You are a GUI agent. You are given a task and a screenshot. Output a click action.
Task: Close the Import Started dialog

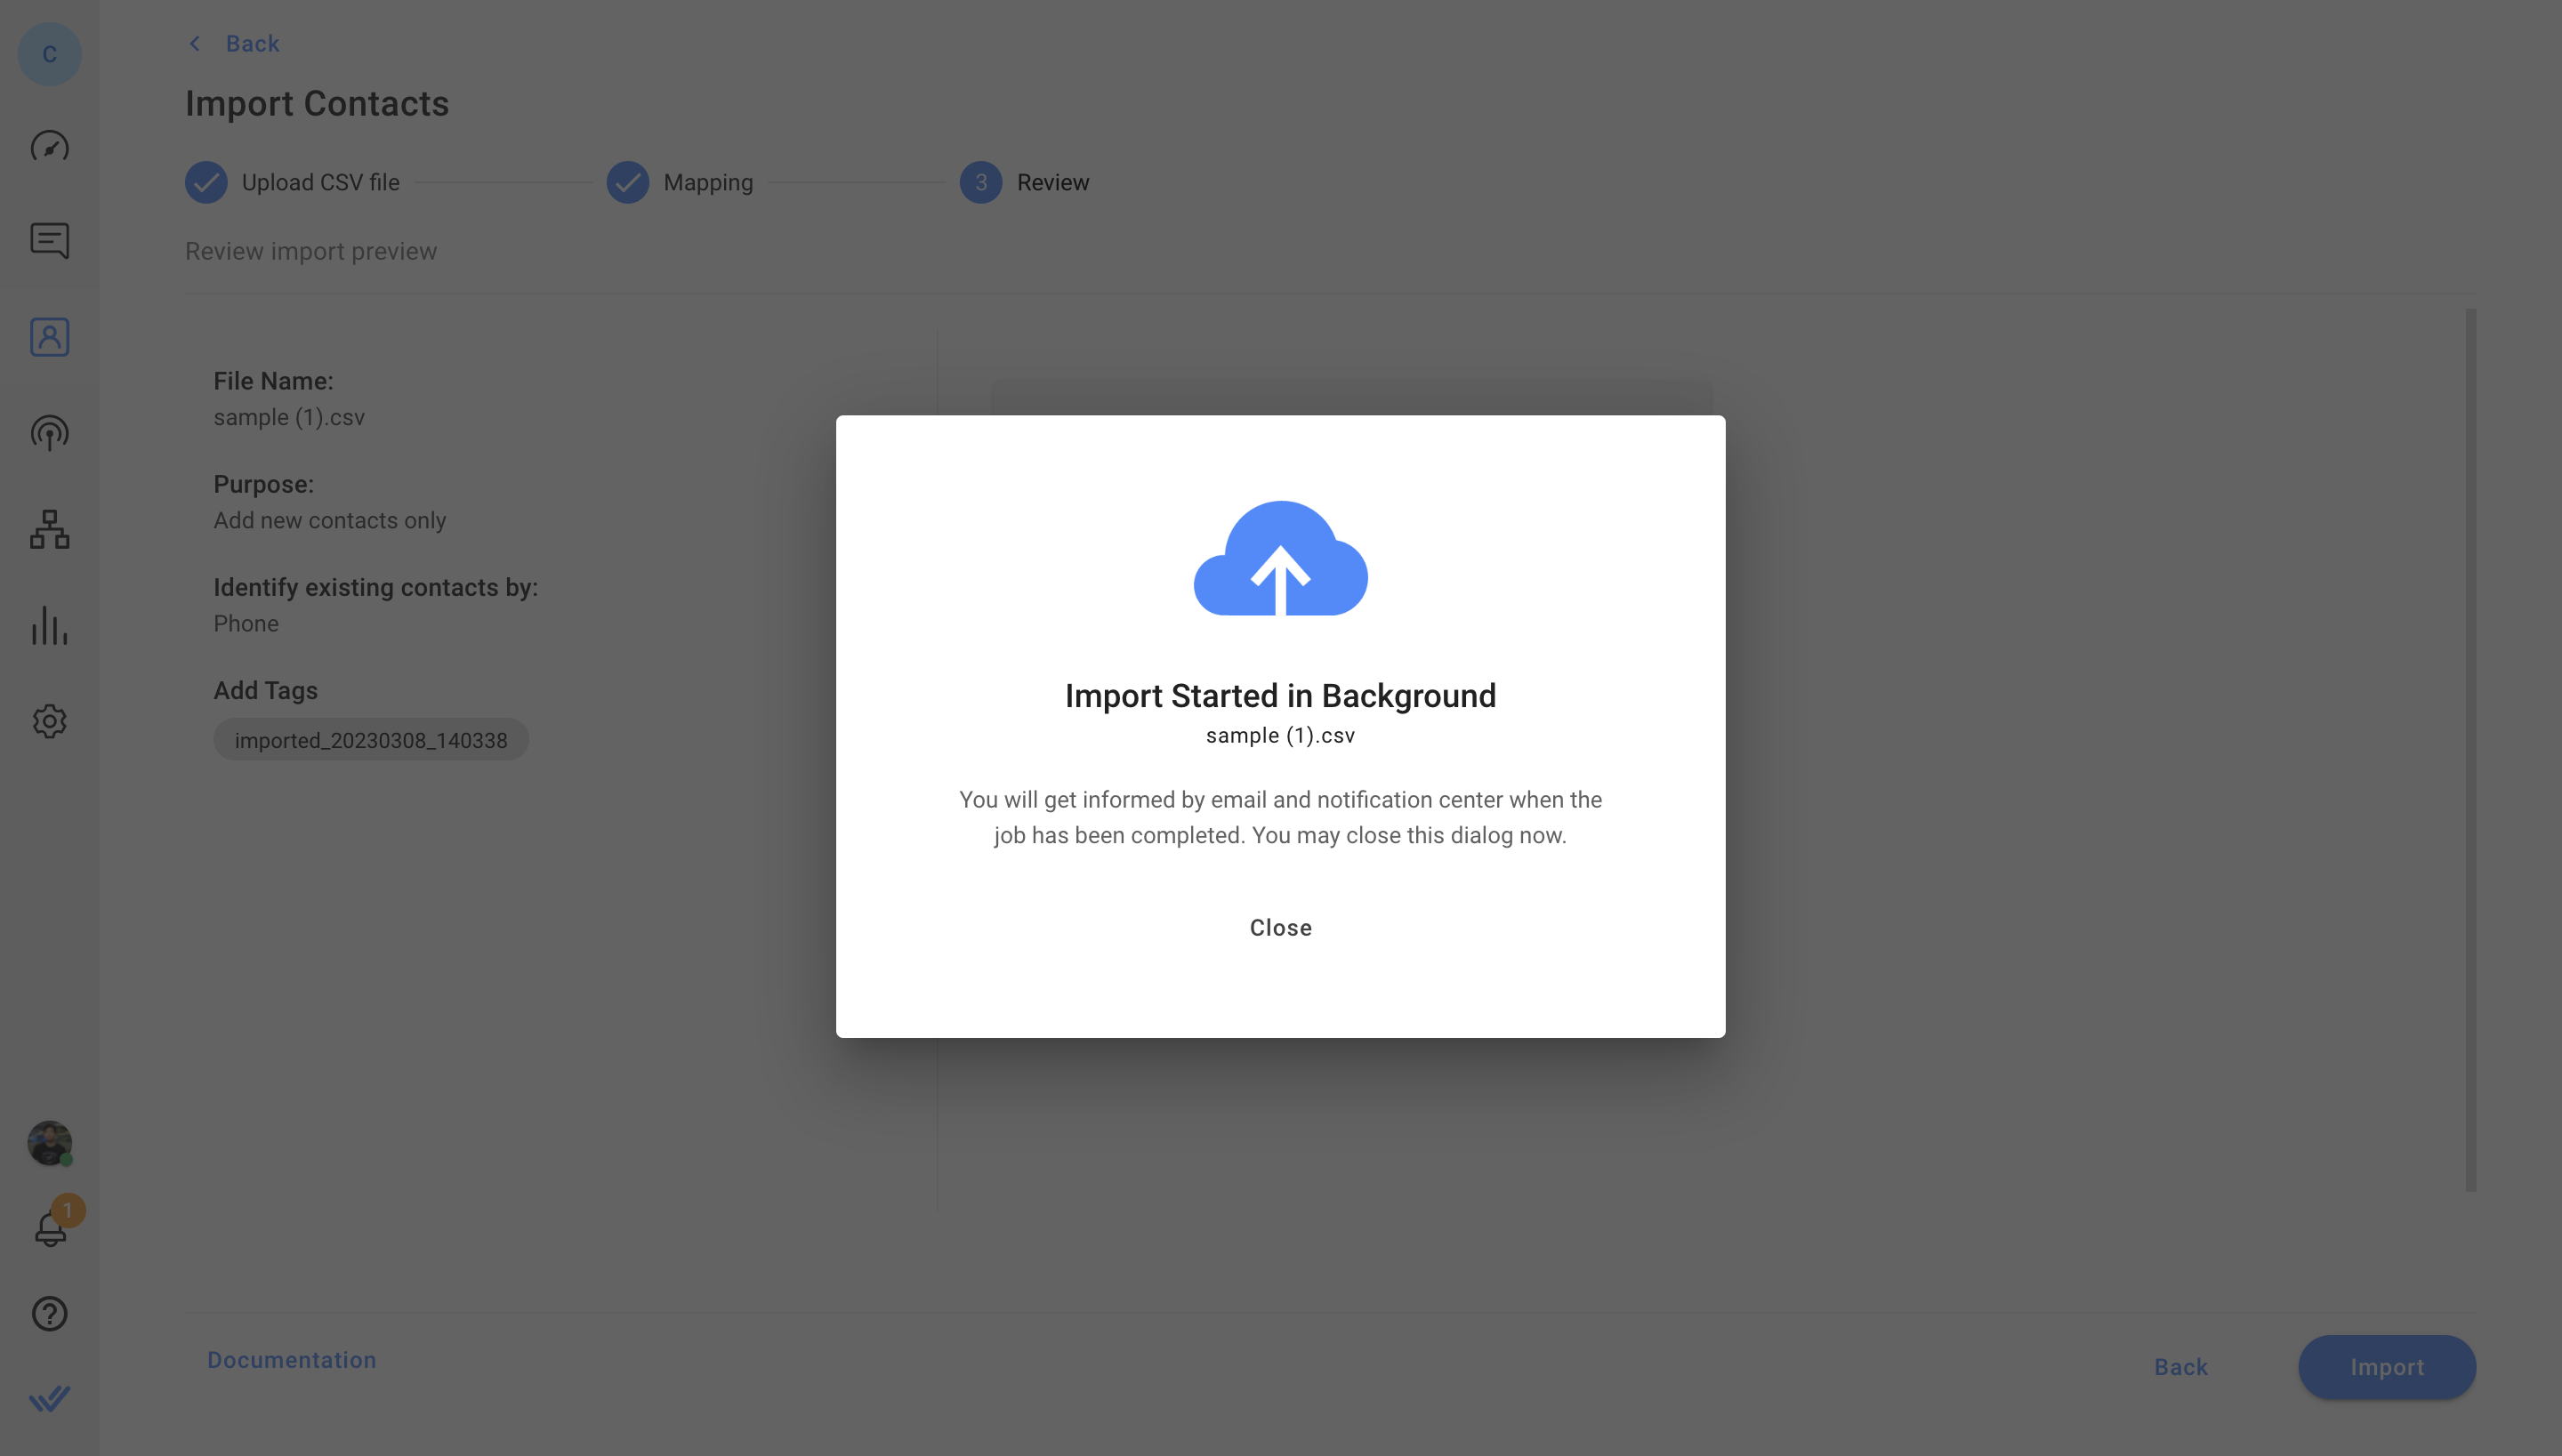1280,927
